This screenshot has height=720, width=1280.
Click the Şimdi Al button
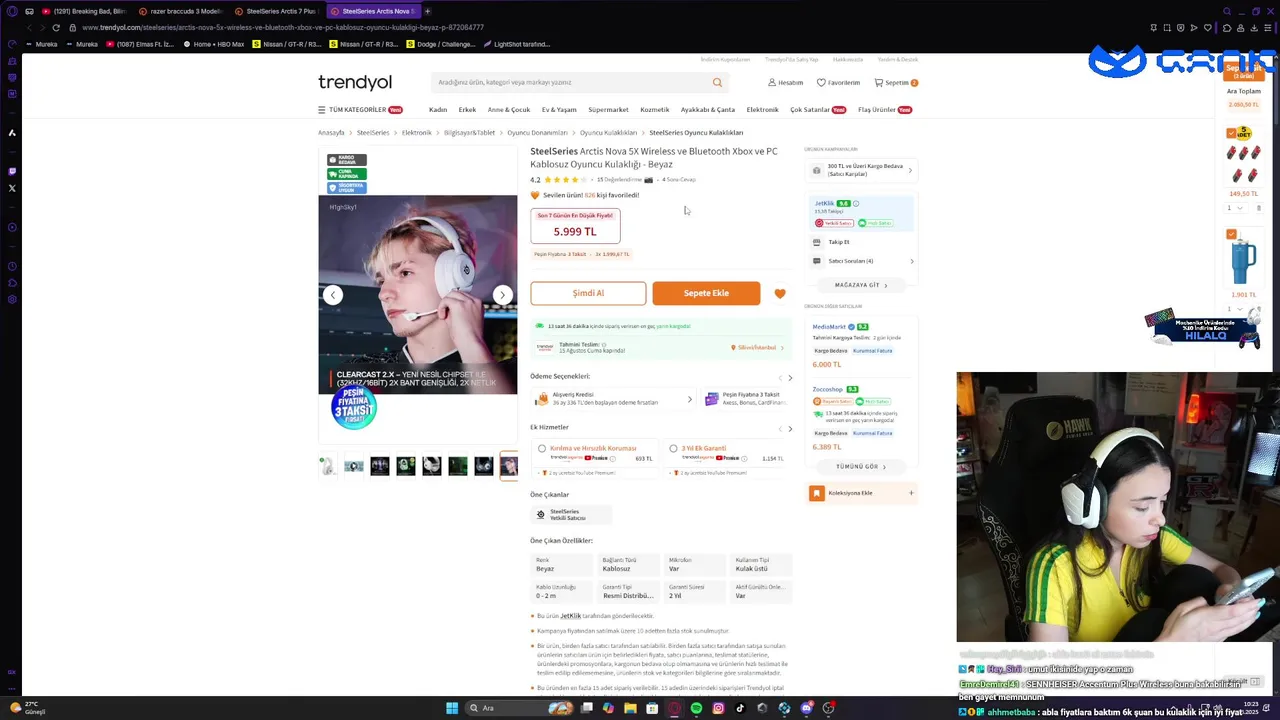[x=588, y=293]
